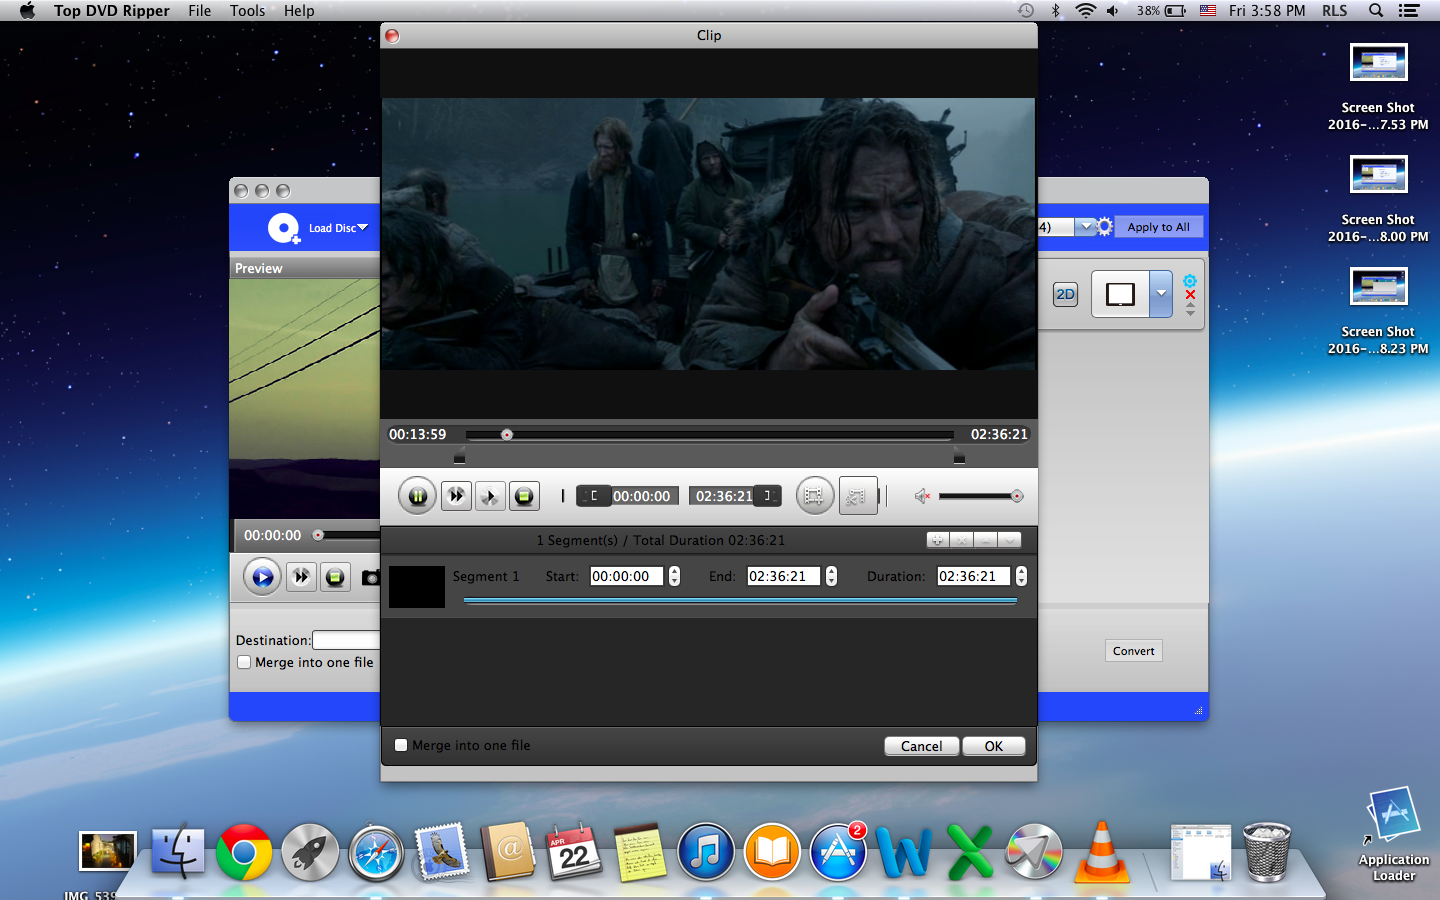Click the add new segment filmstrip icon
This screenshot has width=1440, height=900.
pyautogui.click(x=814, y=496)
